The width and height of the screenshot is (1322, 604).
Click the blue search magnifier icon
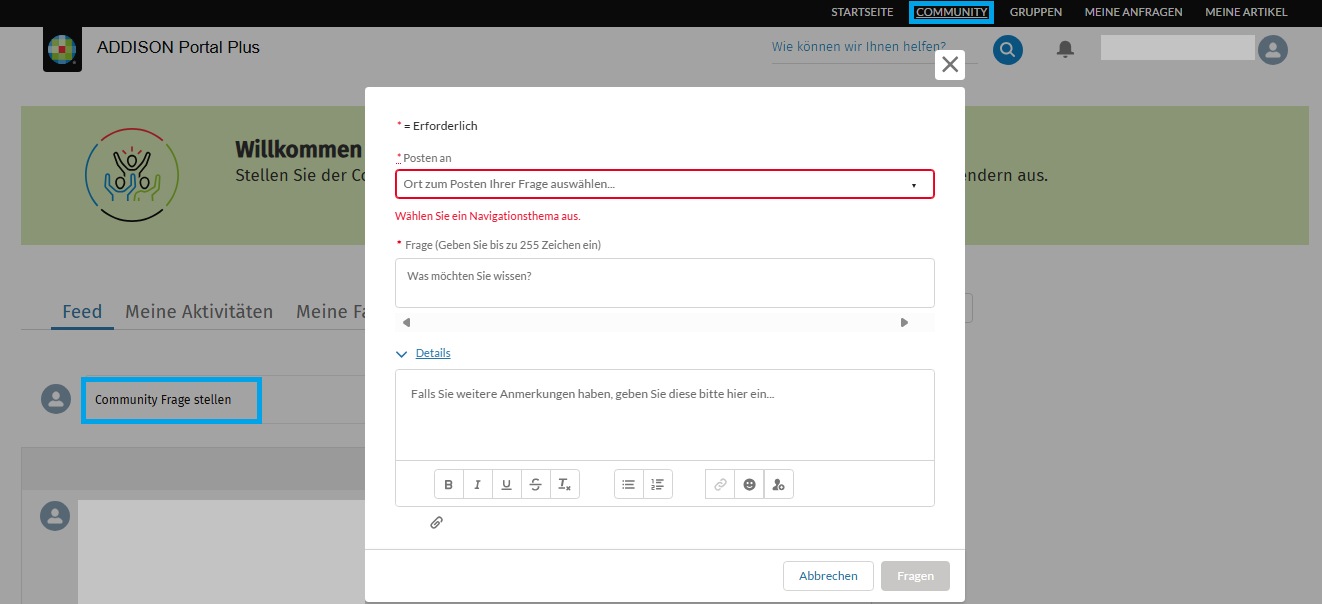(x=1008, y=49)
